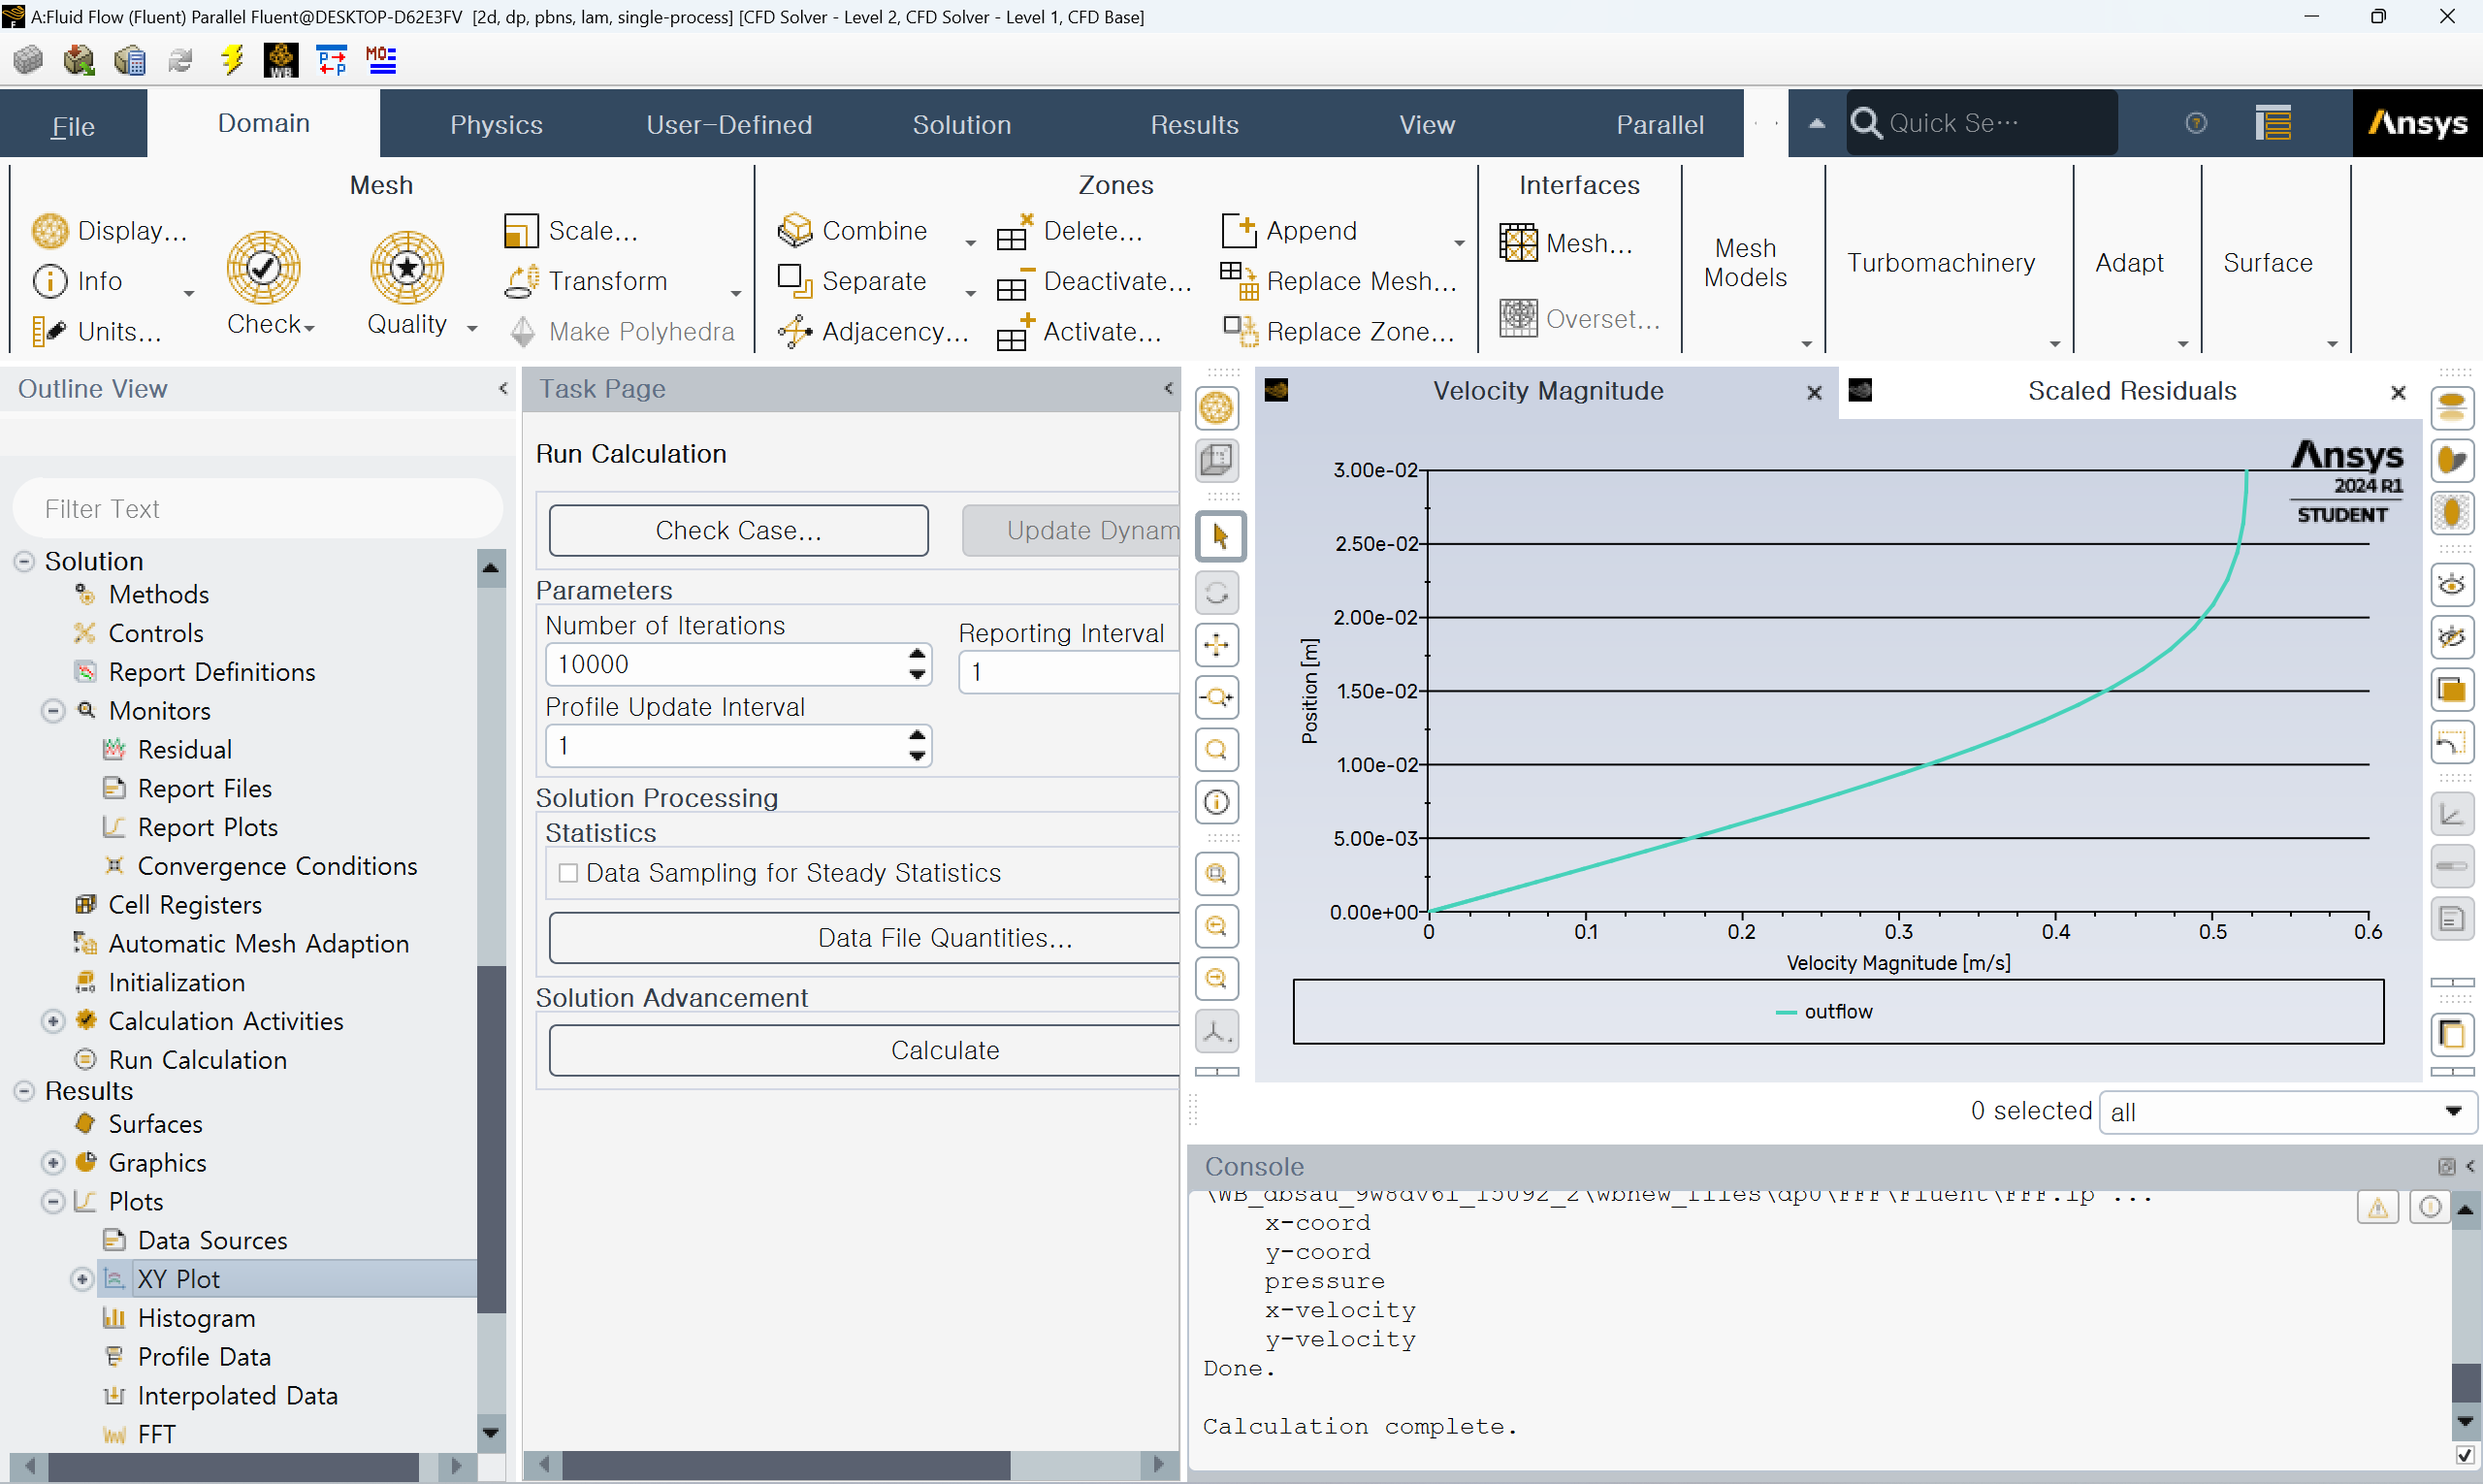Click the Combine zones icon
This screenshot has height=1484, width=2483.
point(795,231)
